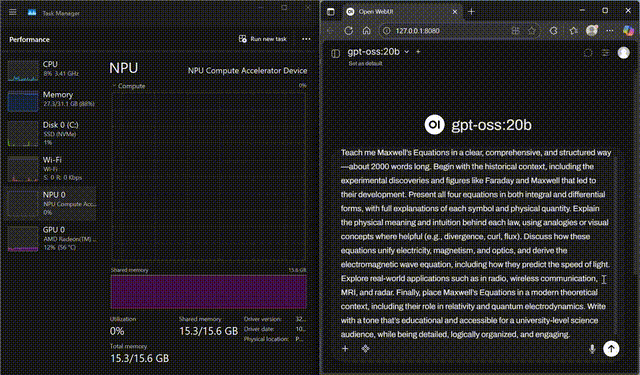Open browser settings and more ellipsis
This screenshot has height=375, width=640.
[x=610, y=31]
